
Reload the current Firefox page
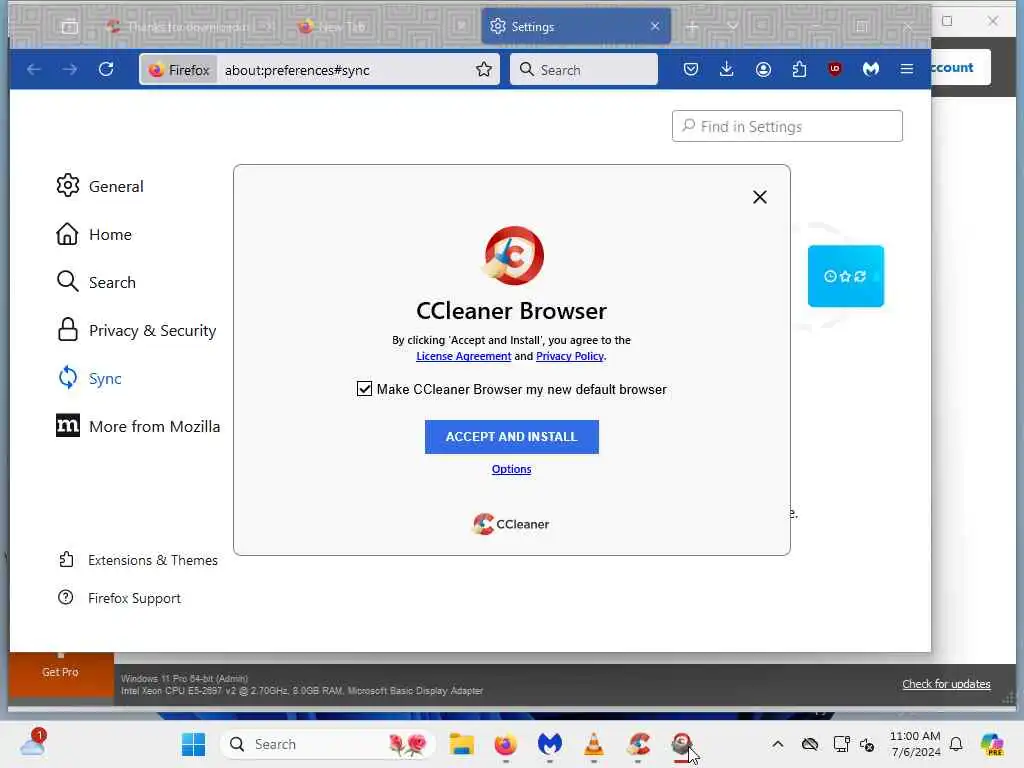click(106, 69)
